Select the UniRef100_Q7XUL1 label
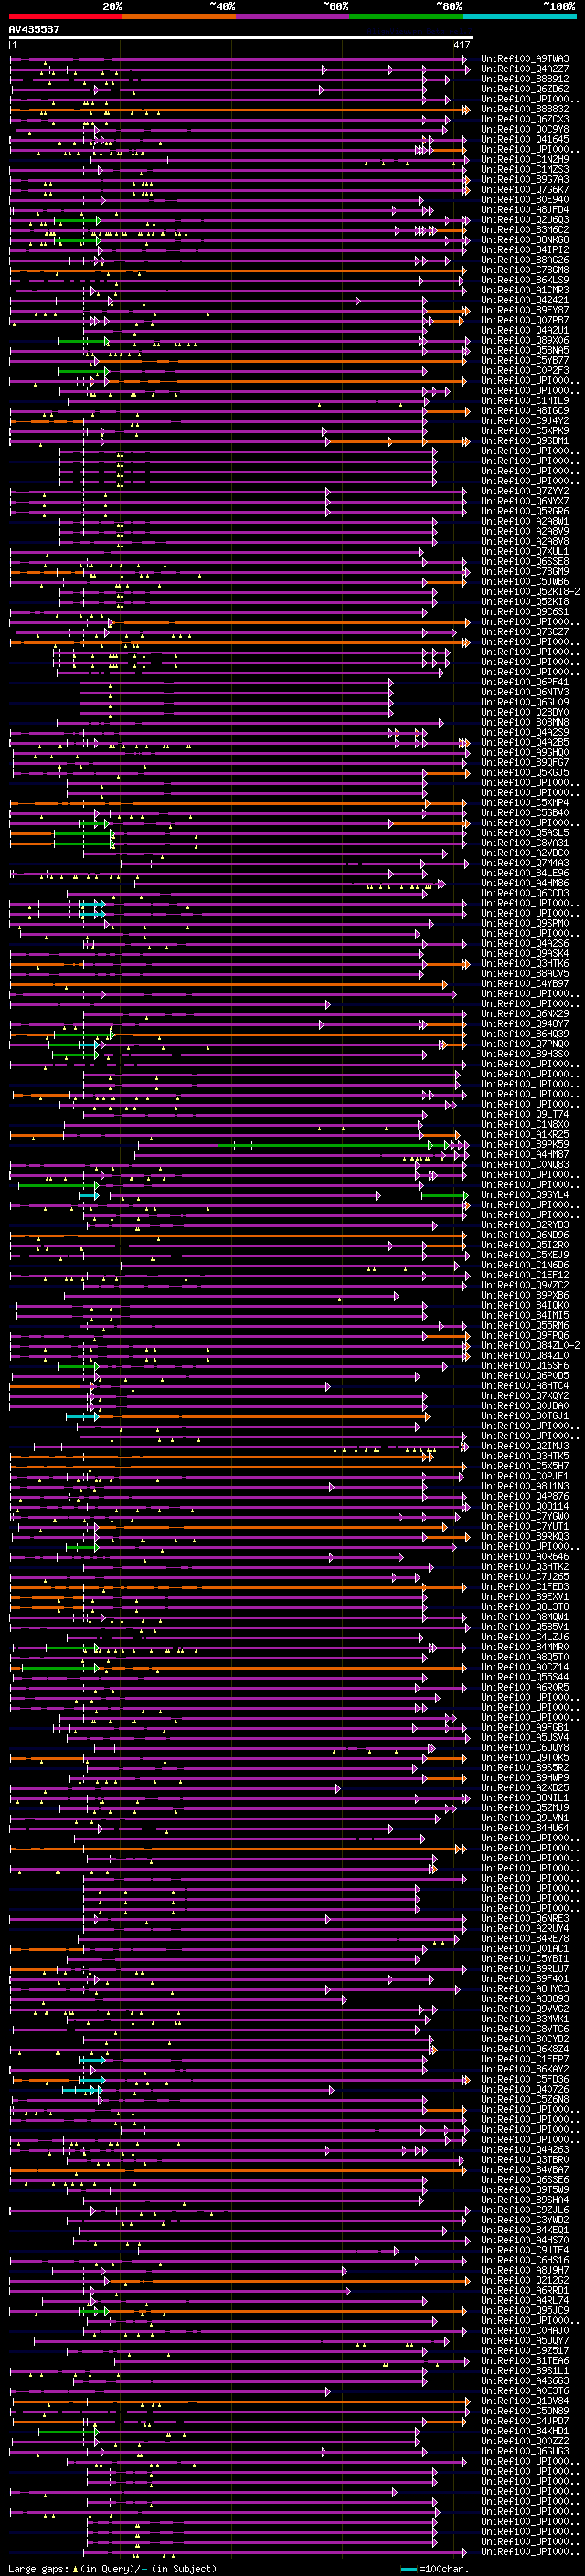 (525, 552)
